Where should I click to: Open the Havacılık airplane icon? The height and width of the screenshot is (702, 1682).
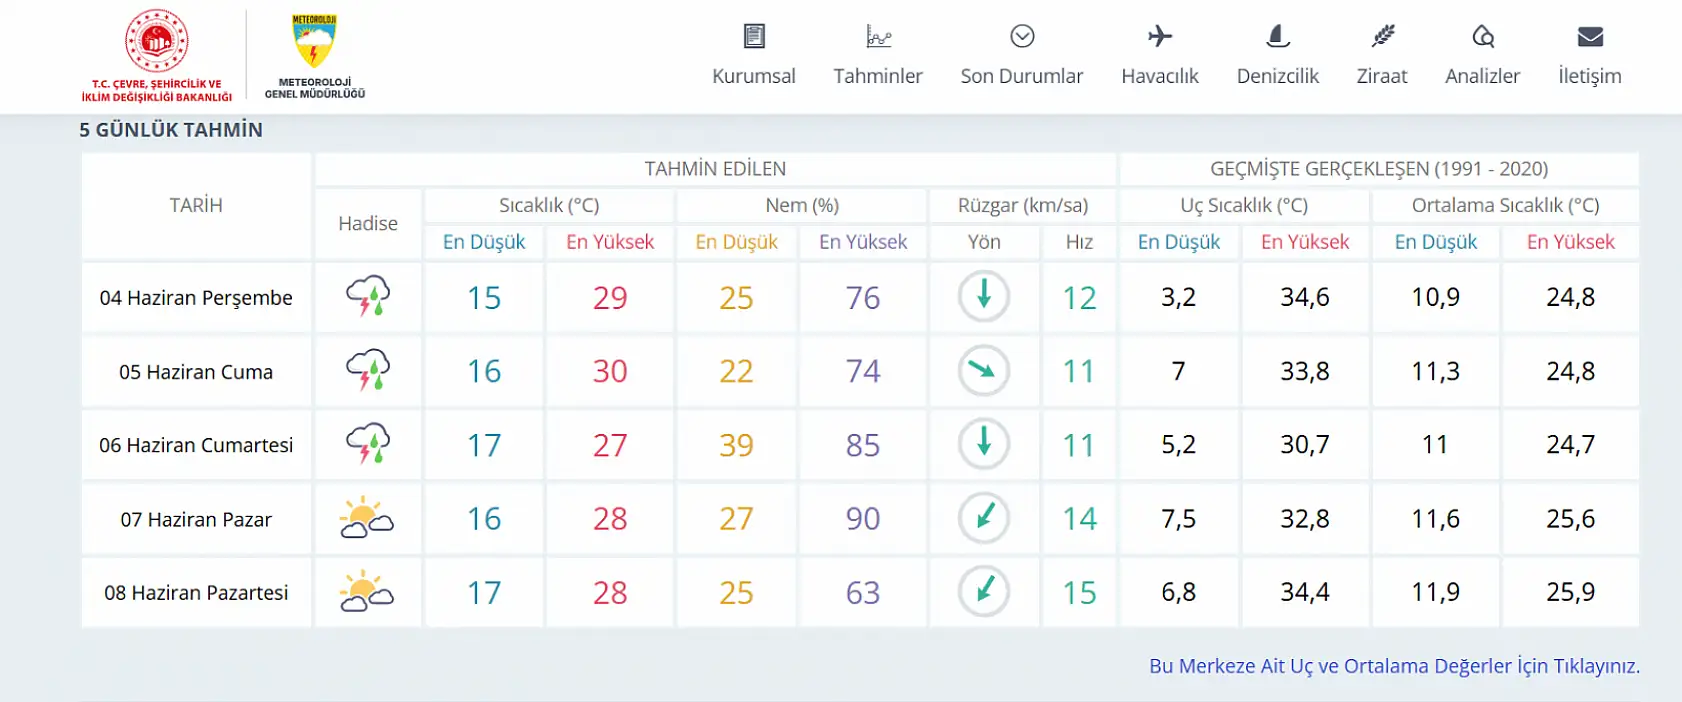[x=1160, y=36]
